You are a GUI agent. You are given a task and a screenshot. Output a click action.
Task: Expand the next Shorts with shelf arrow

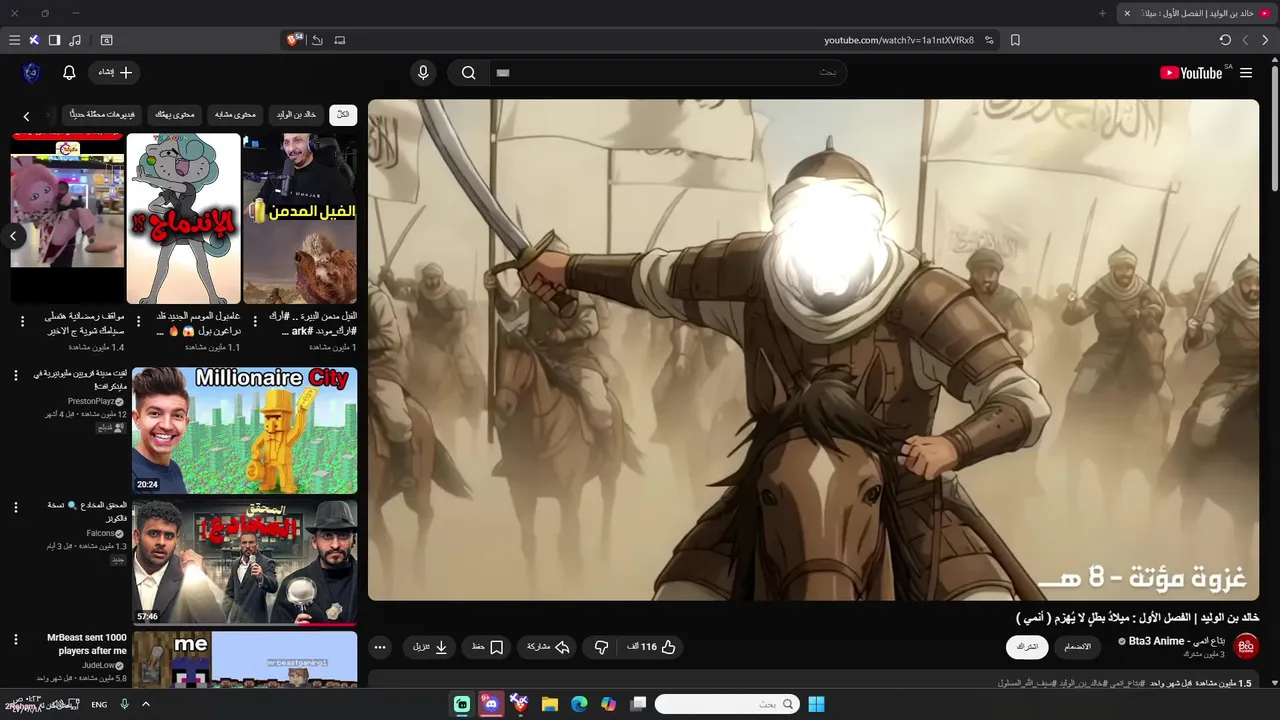pos(14,236)
